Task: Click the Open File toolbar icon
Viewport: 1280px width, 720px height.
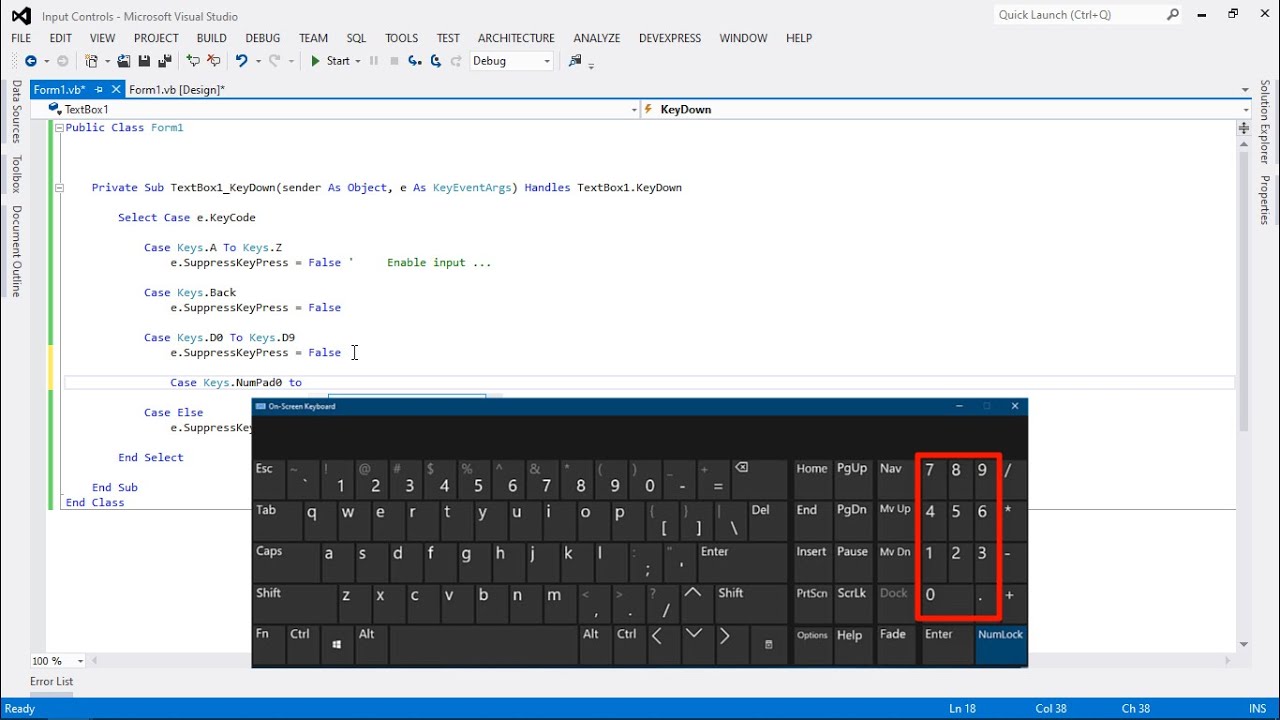Action: pyautogui.click(x=124, y=61)
